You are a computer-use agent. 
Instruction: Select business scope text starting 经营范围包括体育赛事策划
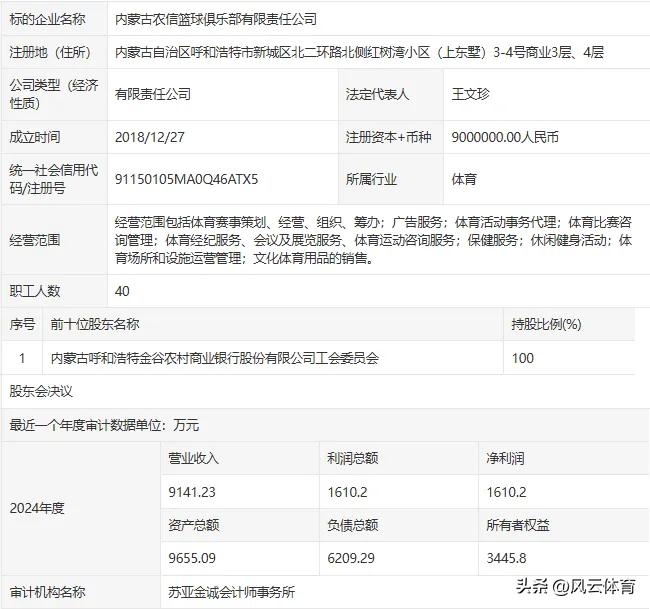coord(373,240)
